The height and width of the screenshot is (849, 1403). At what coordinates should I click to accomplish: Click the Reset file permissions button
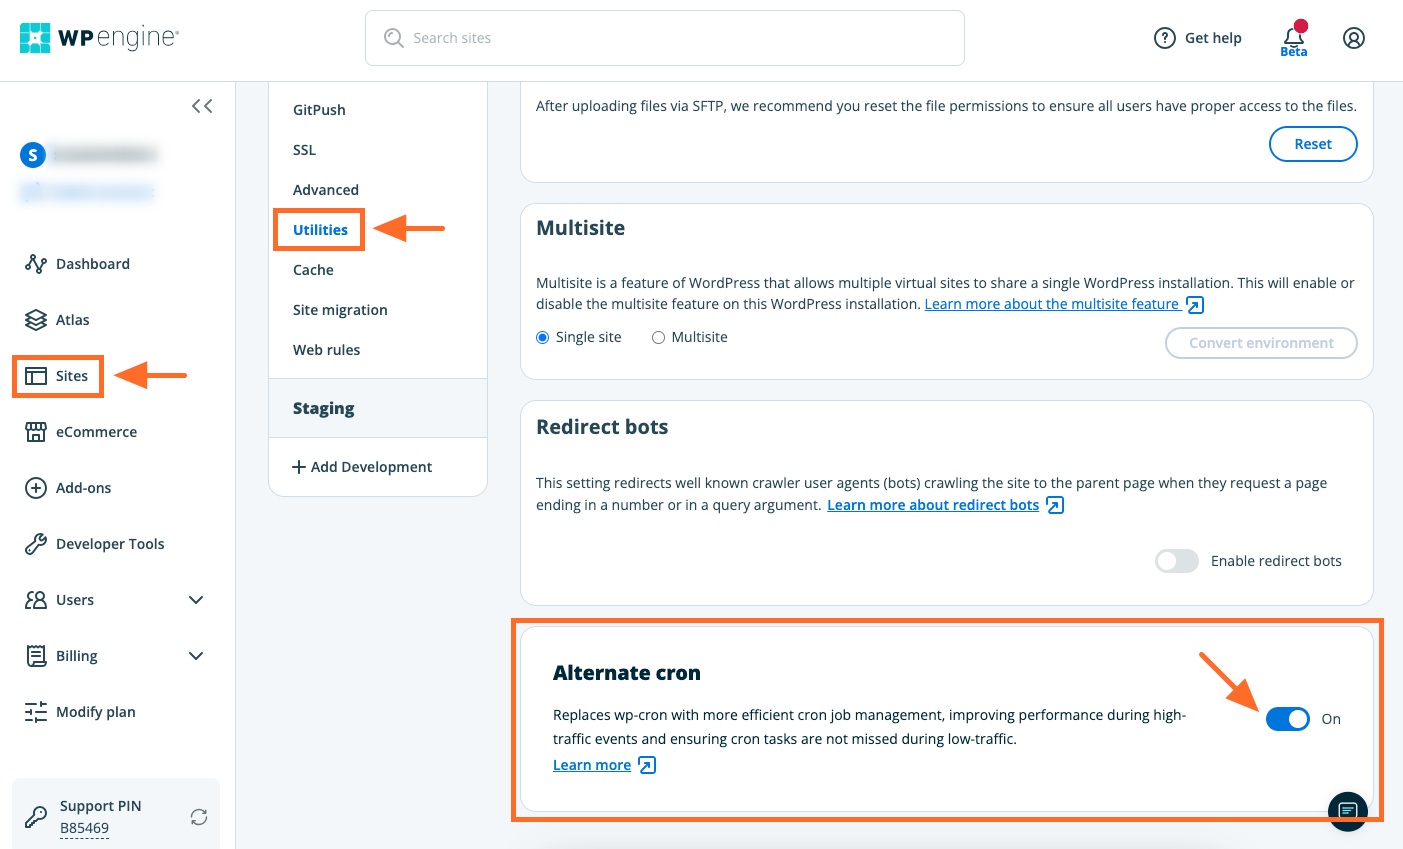1312,144
